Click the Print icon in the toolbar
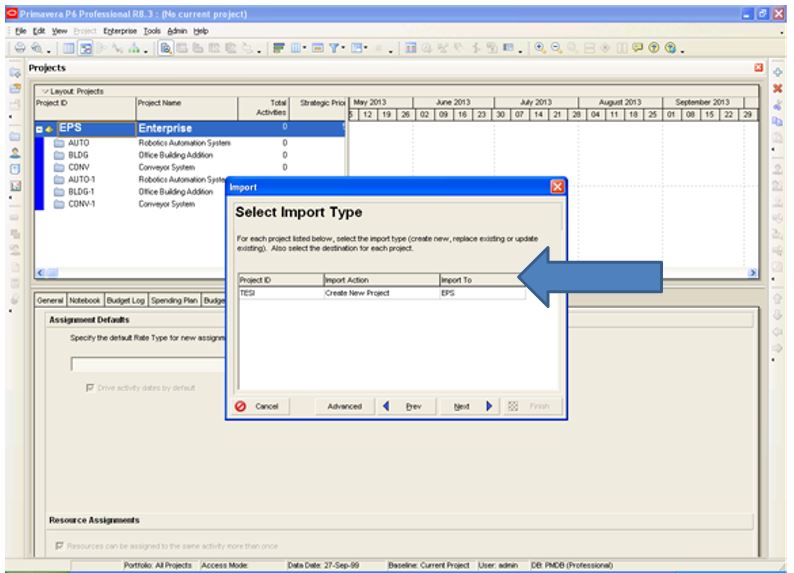This screenshot has width=794, height=573. pos(9,48)
